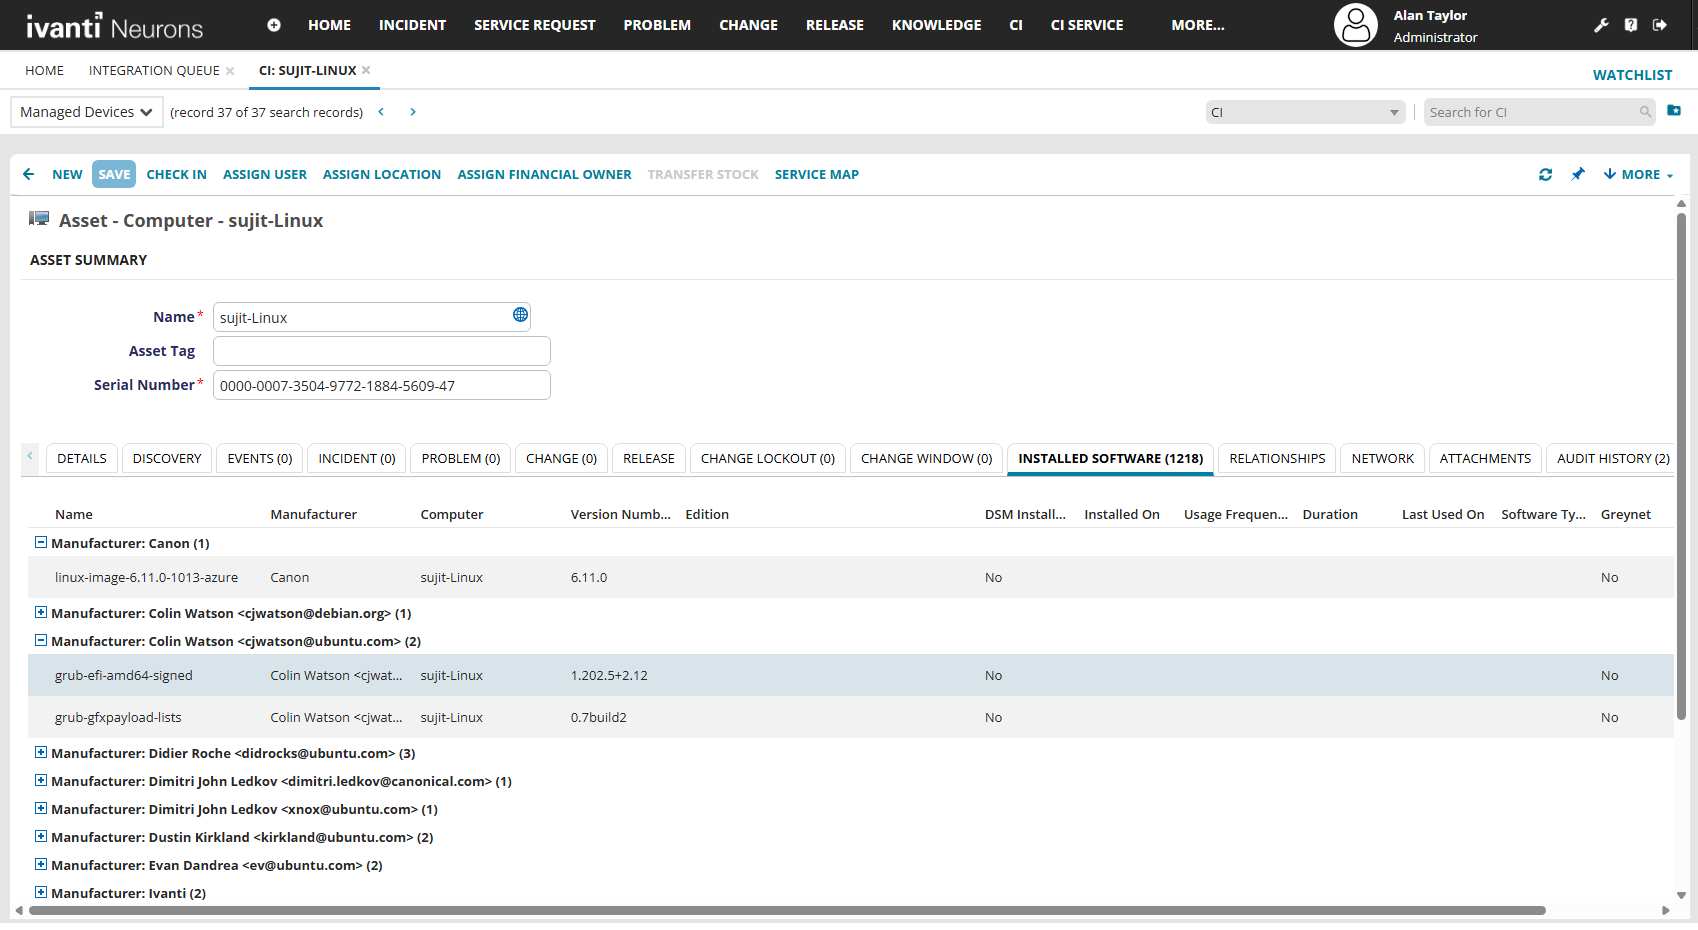
Task: Expand the Manufacturer: Ivanti group
Action: [41, 892]
